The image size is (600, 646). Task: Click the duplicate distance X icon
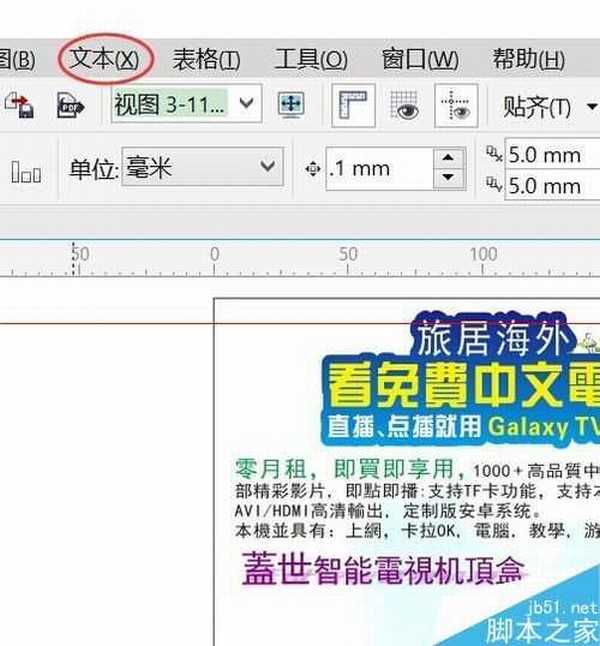point(494,154)
